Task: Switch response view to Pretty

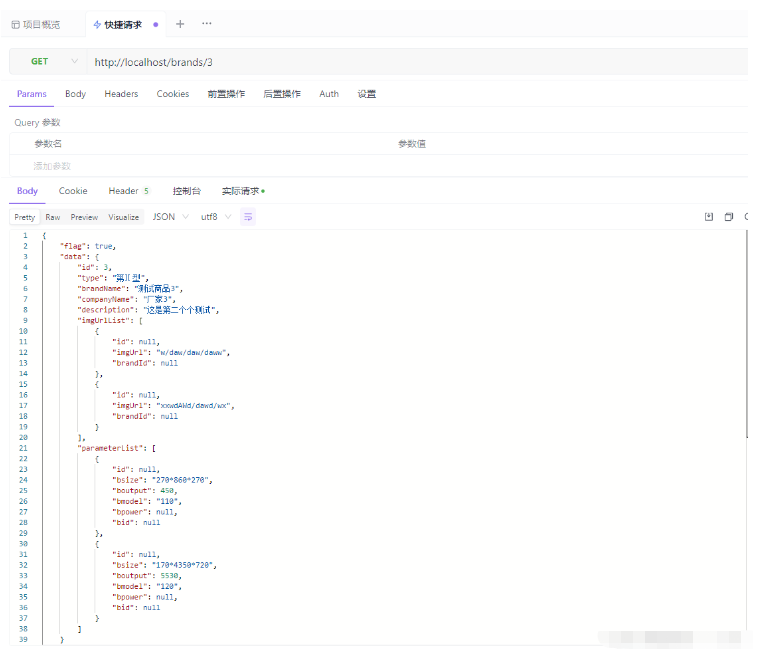Action: tap(25, 217)
